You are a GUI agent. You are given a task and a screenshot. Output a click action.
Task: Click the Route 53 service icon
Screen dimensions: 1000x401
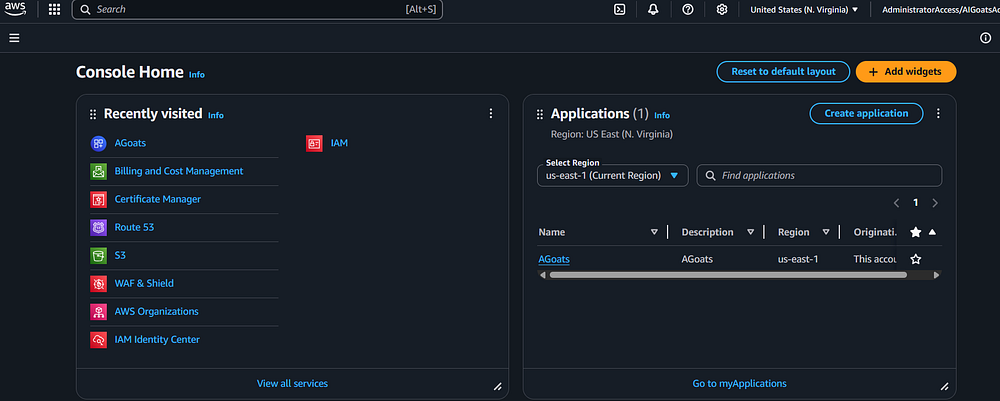pyautogui.click(x=98, y=227)
